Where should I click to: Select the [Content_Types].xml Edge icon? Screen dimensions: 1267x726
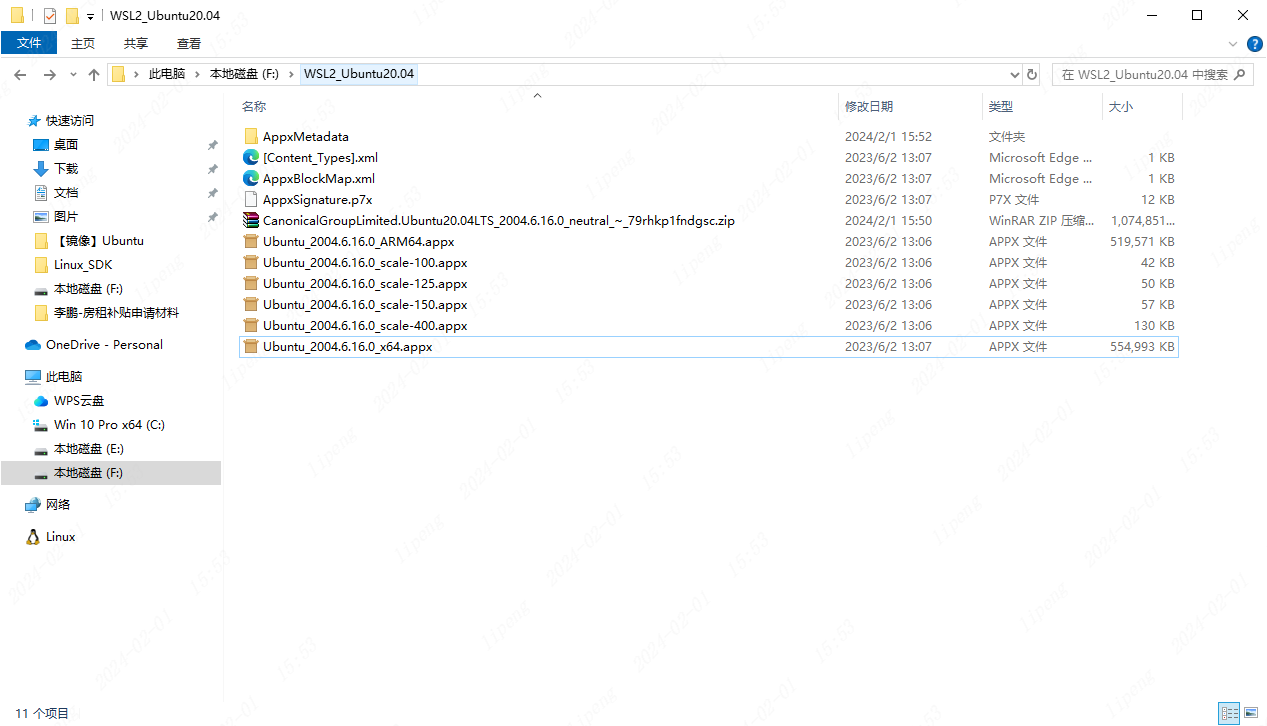click(x=251, y=157)
